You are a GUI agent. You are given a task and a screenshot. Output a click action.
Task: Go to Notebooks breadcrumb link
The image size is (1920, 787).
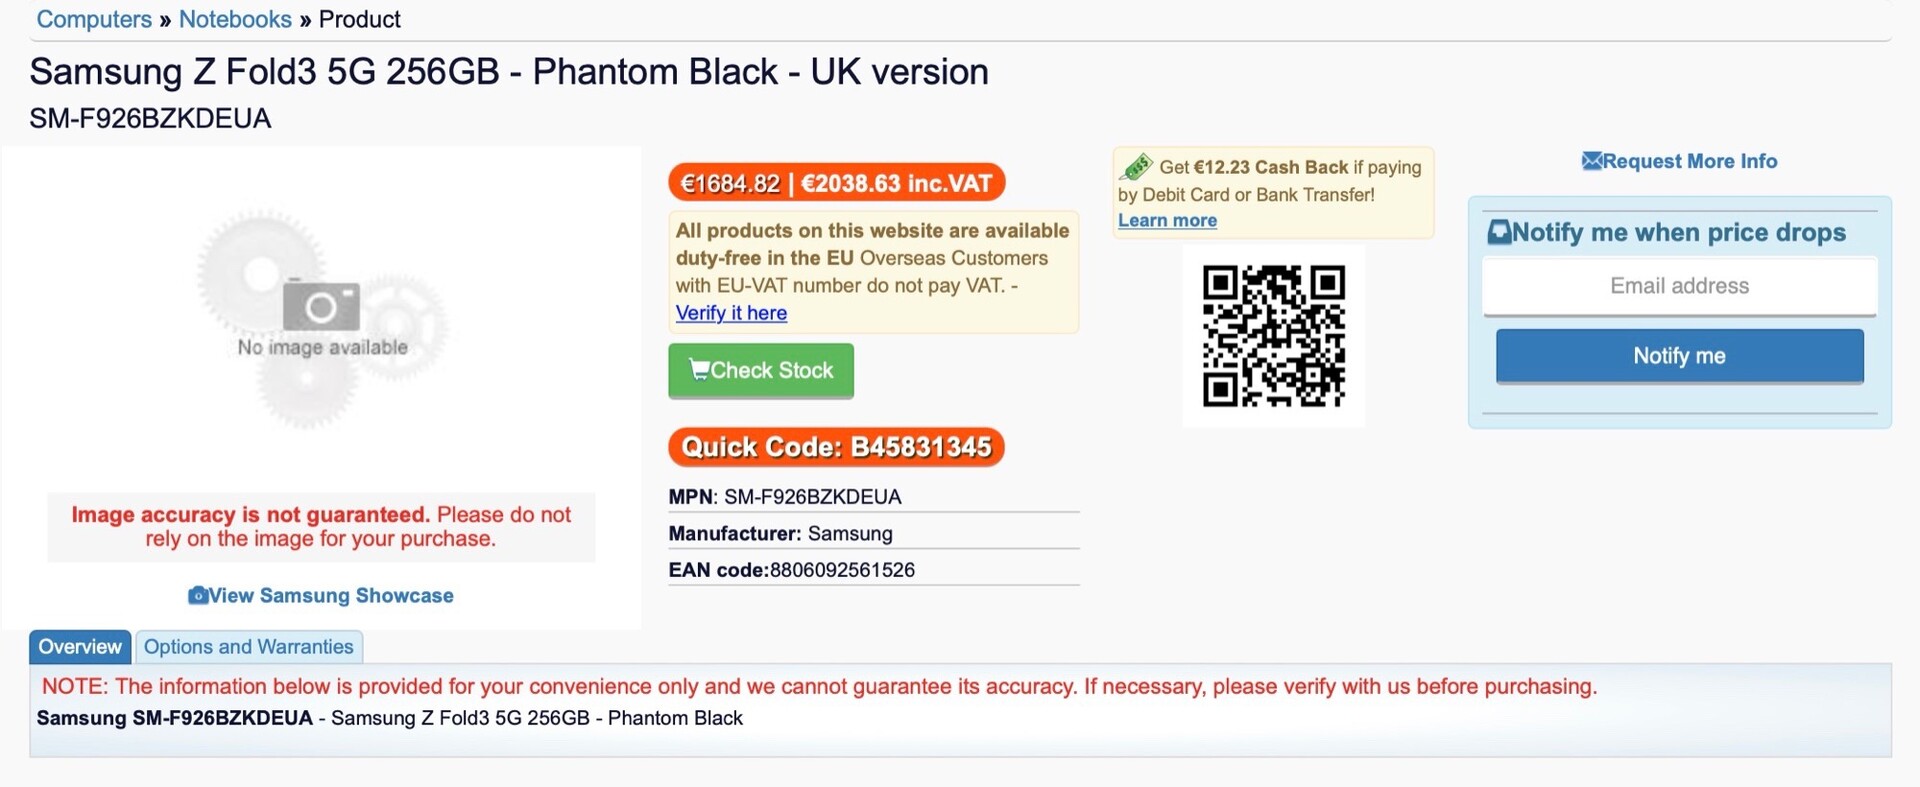pos(235,19)
